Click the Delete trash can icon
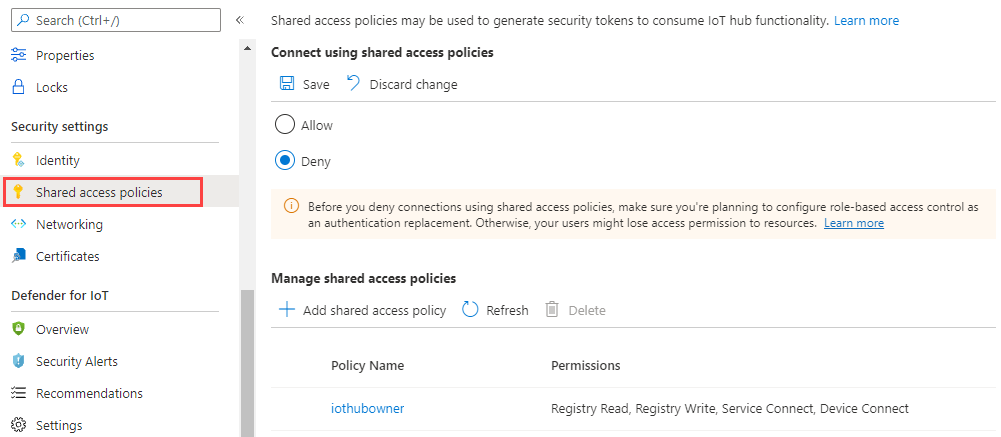Viewport: 1001px width, 437px height. tap(552, 310)
